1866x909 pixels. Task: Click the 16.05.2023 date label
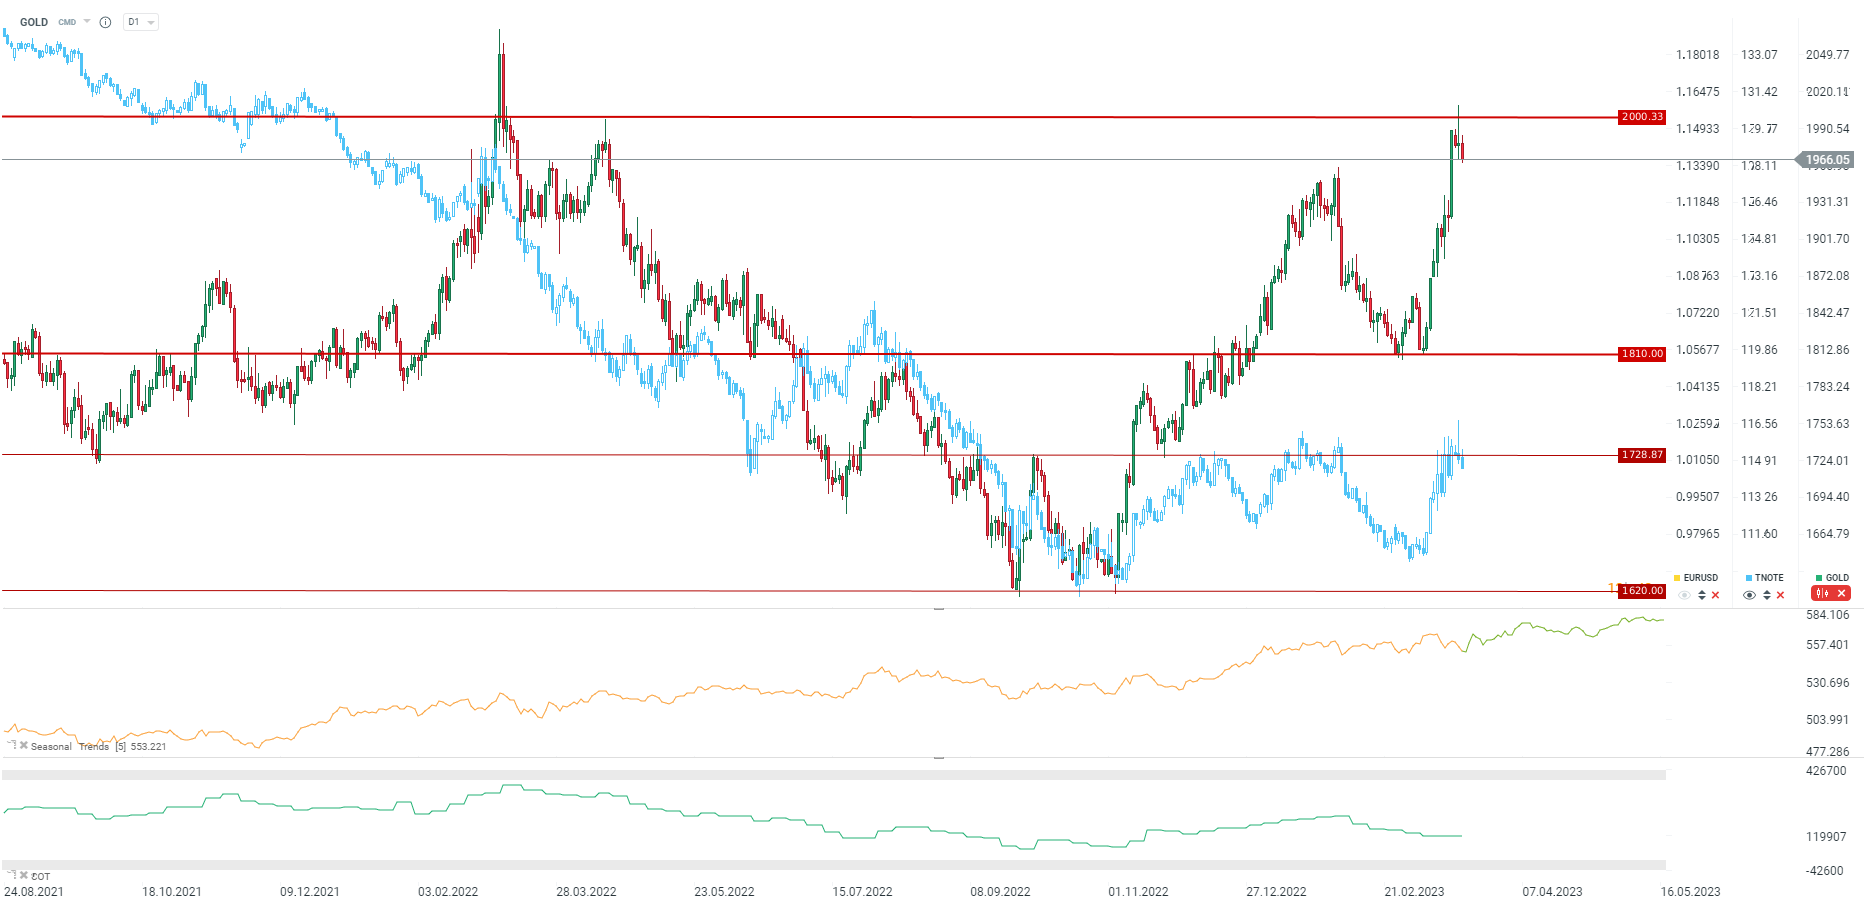point(1691,892)
